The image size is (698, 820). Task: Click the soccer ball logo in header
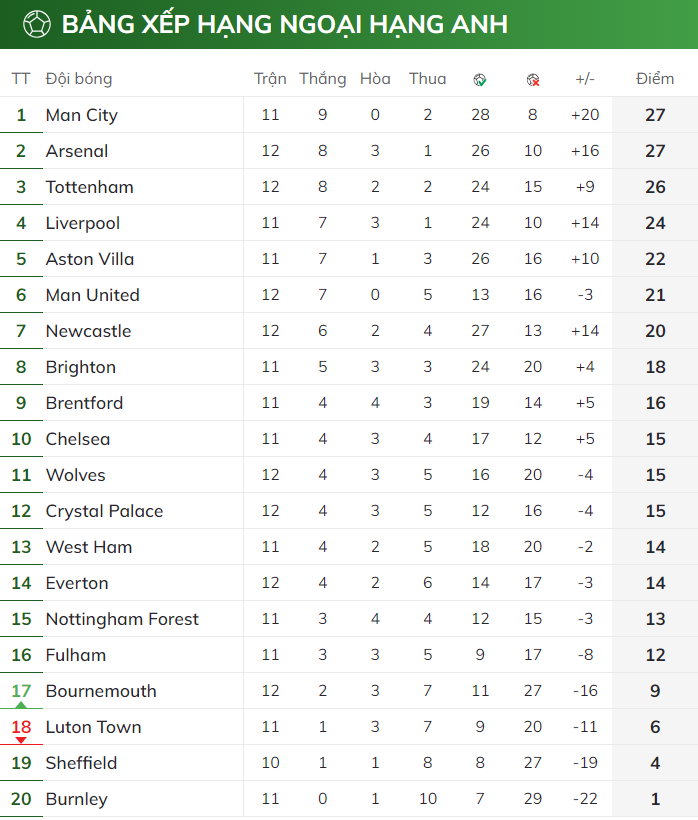click(x=37, y=24)
